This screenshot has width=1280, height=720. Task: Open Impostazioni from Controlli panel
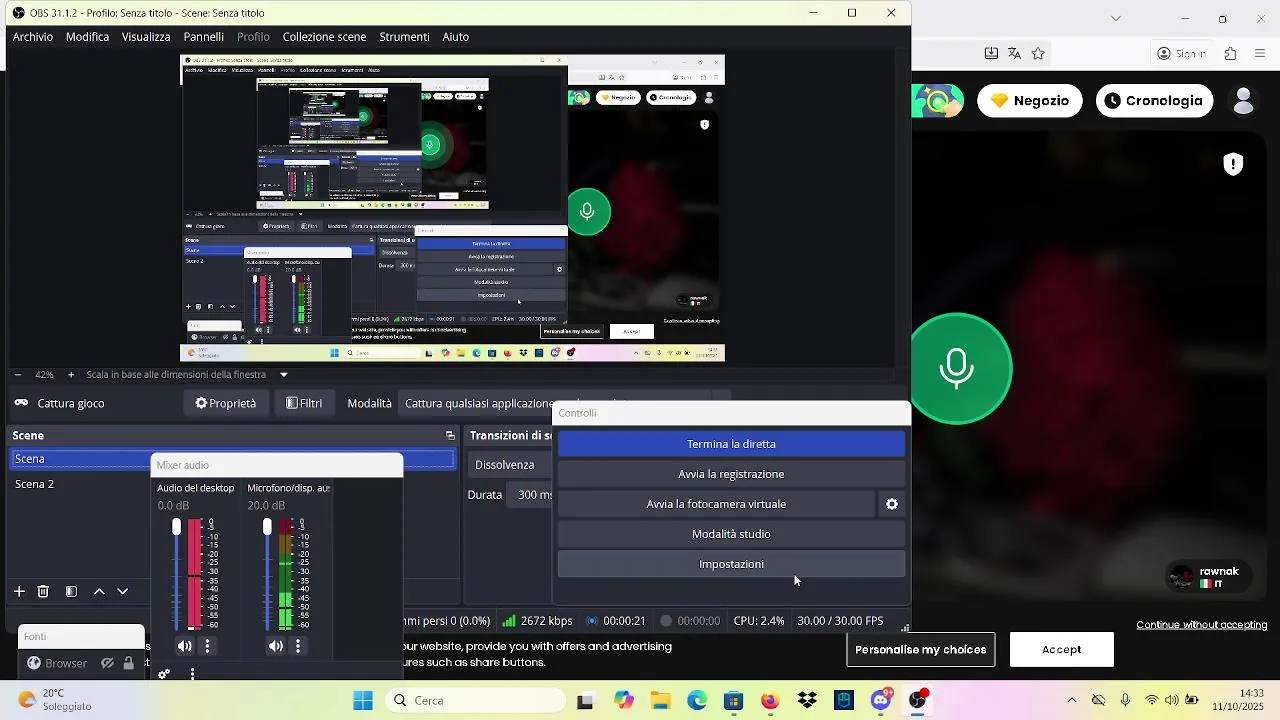731,564
